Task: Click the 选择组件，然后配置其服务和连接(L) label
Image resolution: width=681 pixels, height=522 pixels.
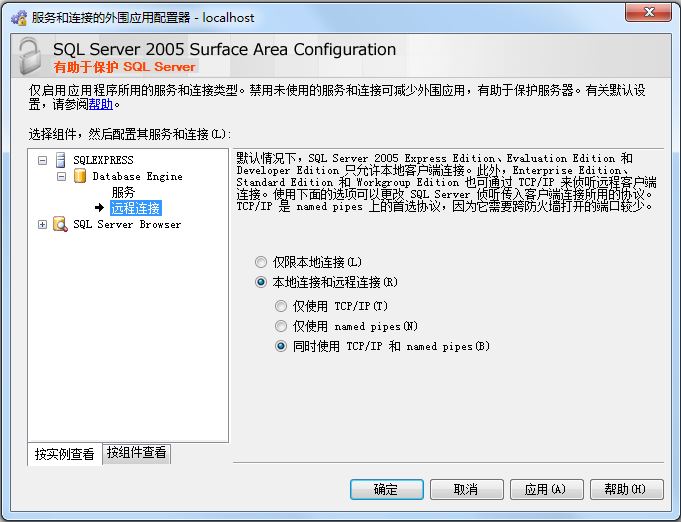Action: tap(128, 134)
